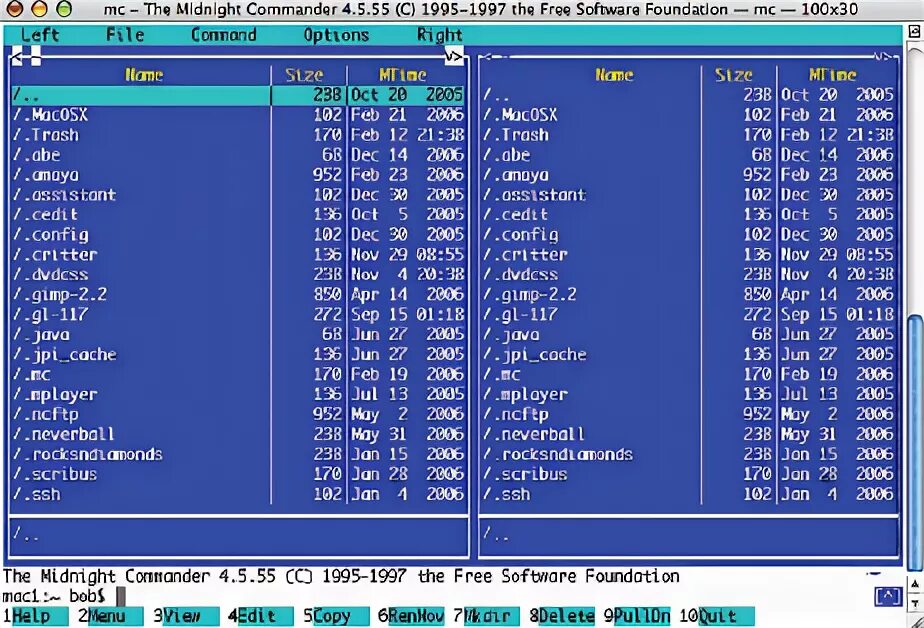Select /.critter in the left panel

coord(238,254)
